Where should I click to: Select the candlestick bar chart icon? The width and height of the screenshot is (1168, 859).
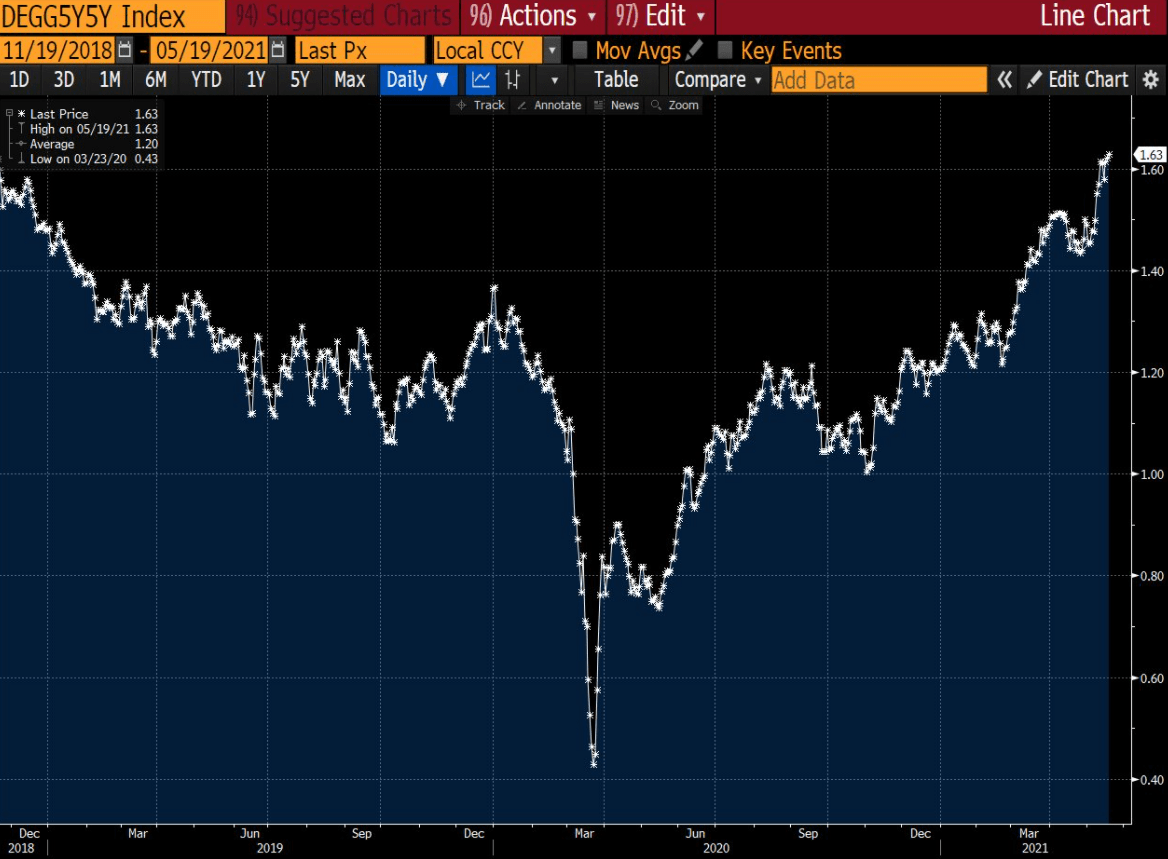click(x=512, y=79)
